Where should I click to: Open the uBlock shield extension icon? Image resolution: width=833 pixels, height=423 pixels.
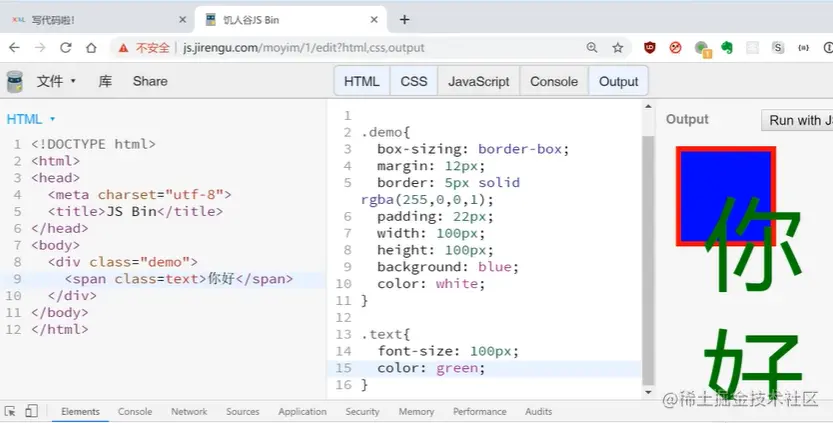(x=650, y=48)
